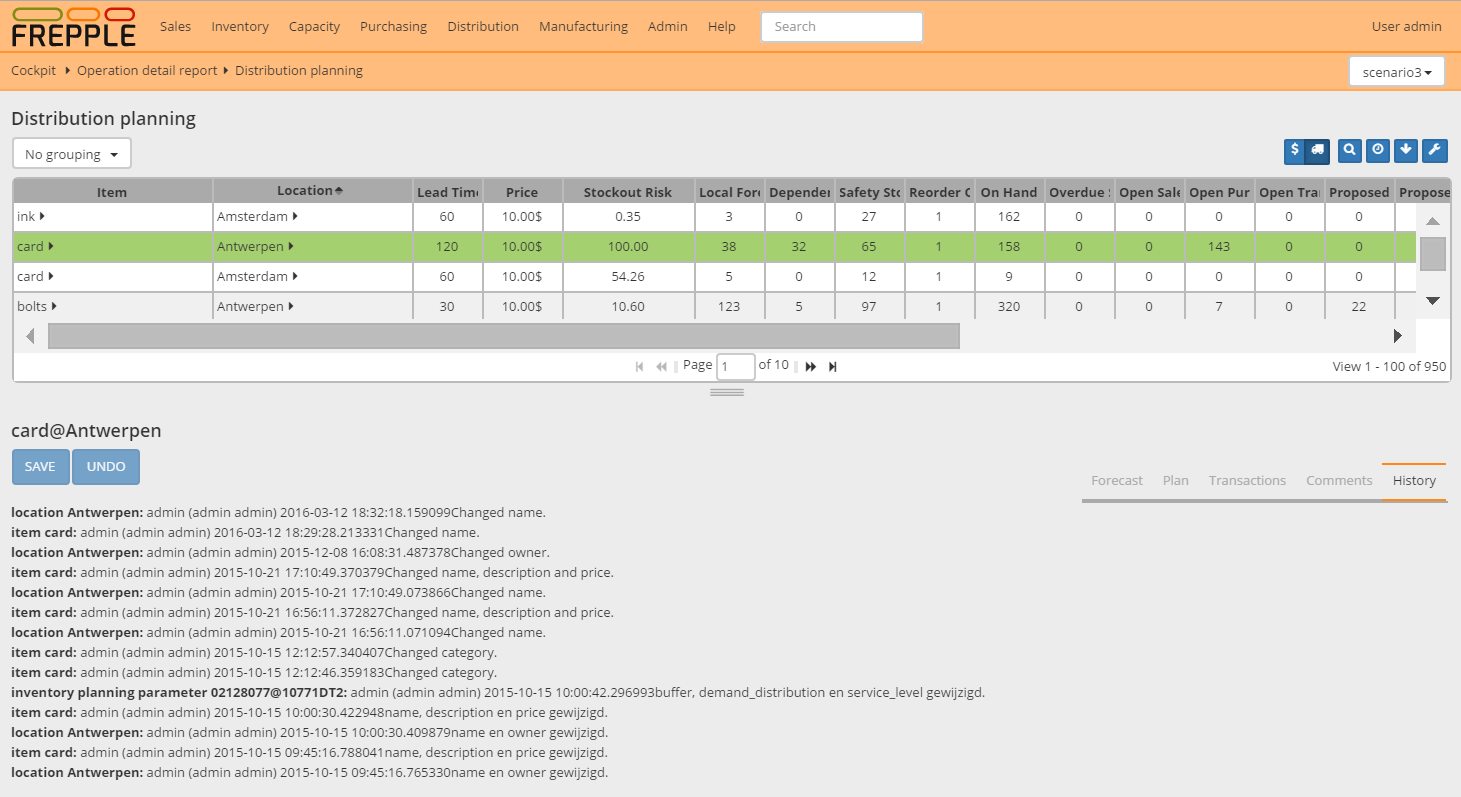This screenshot has width=1461, height=797.
Task: Click the frePPLe logo
Action: (73, 27)
